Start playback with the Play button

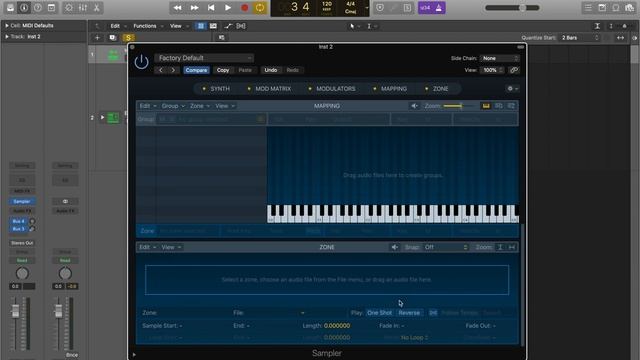coord(228,8)
